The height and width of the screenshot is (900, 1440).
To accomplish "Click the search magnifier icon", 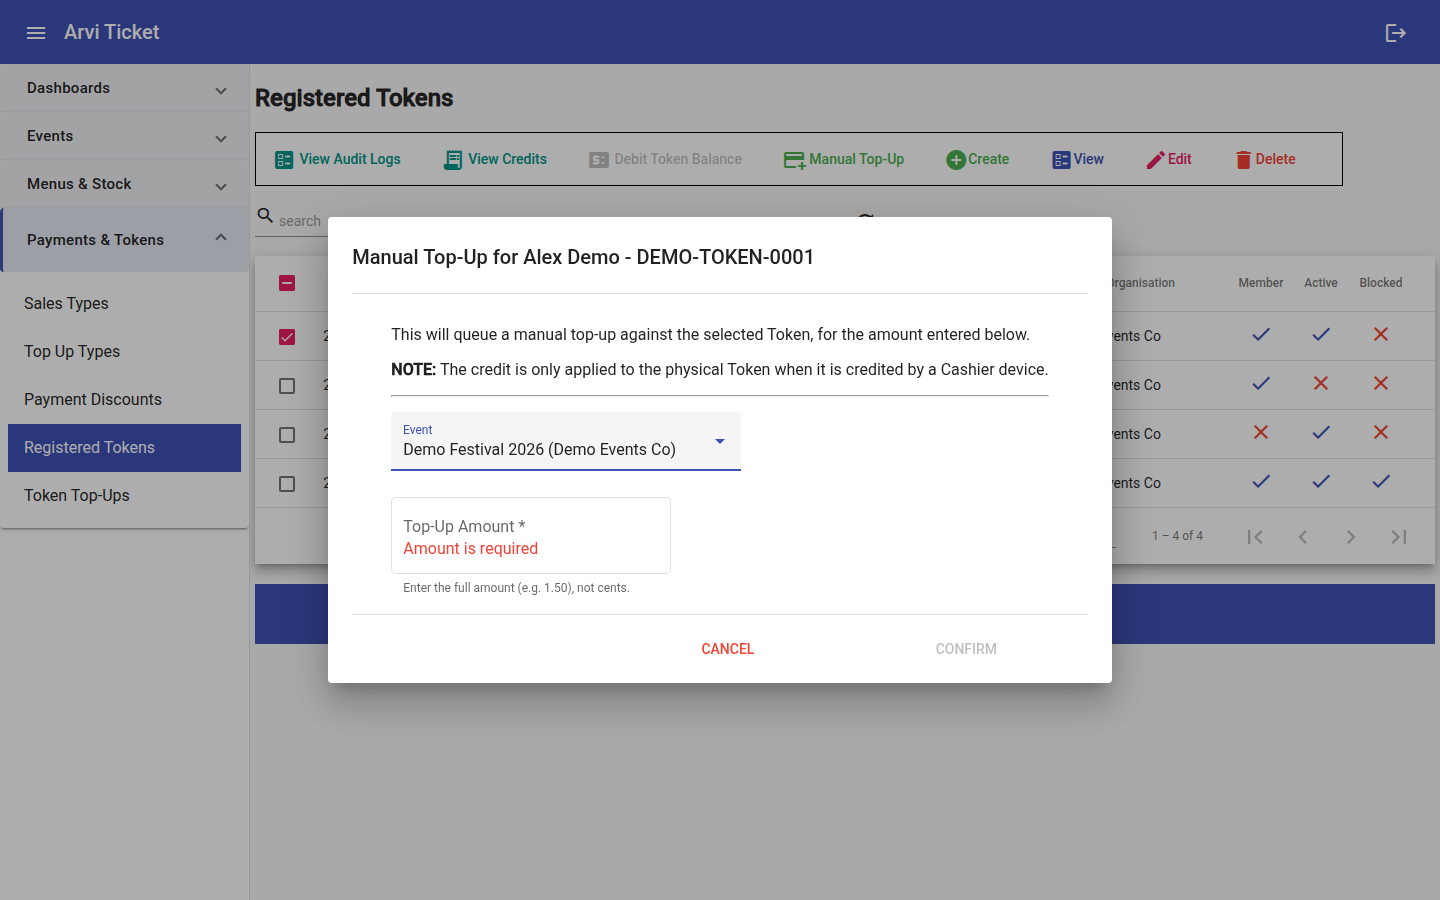I will 265,216.
